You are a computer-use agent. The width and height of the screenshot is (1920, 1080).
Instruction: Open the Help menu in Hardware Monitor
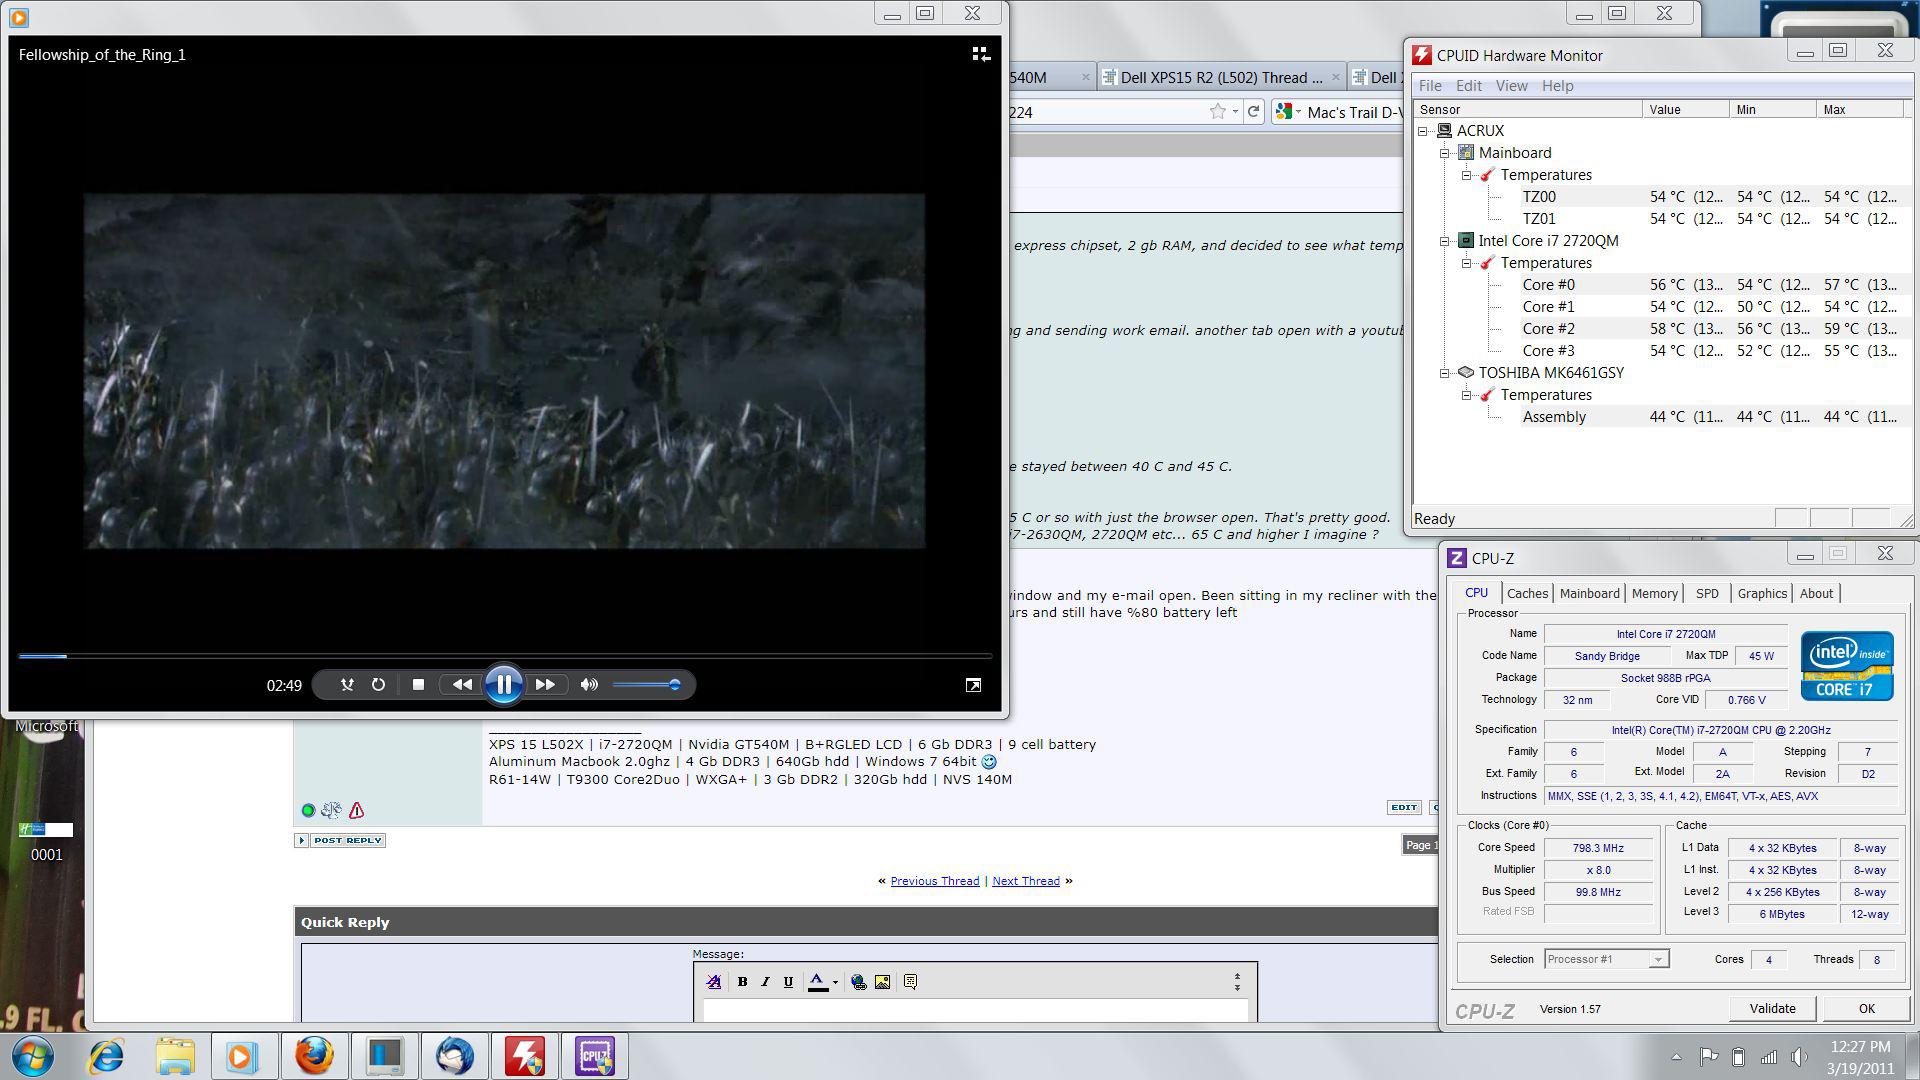1557,86
